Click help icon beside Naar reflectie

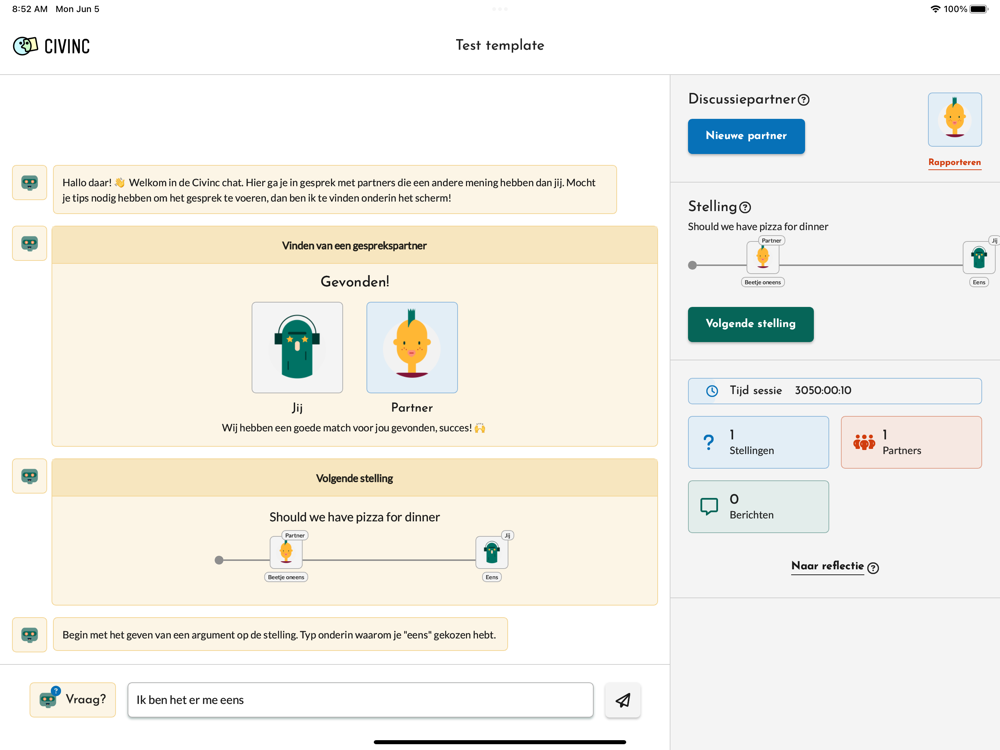tap(873, 568)
